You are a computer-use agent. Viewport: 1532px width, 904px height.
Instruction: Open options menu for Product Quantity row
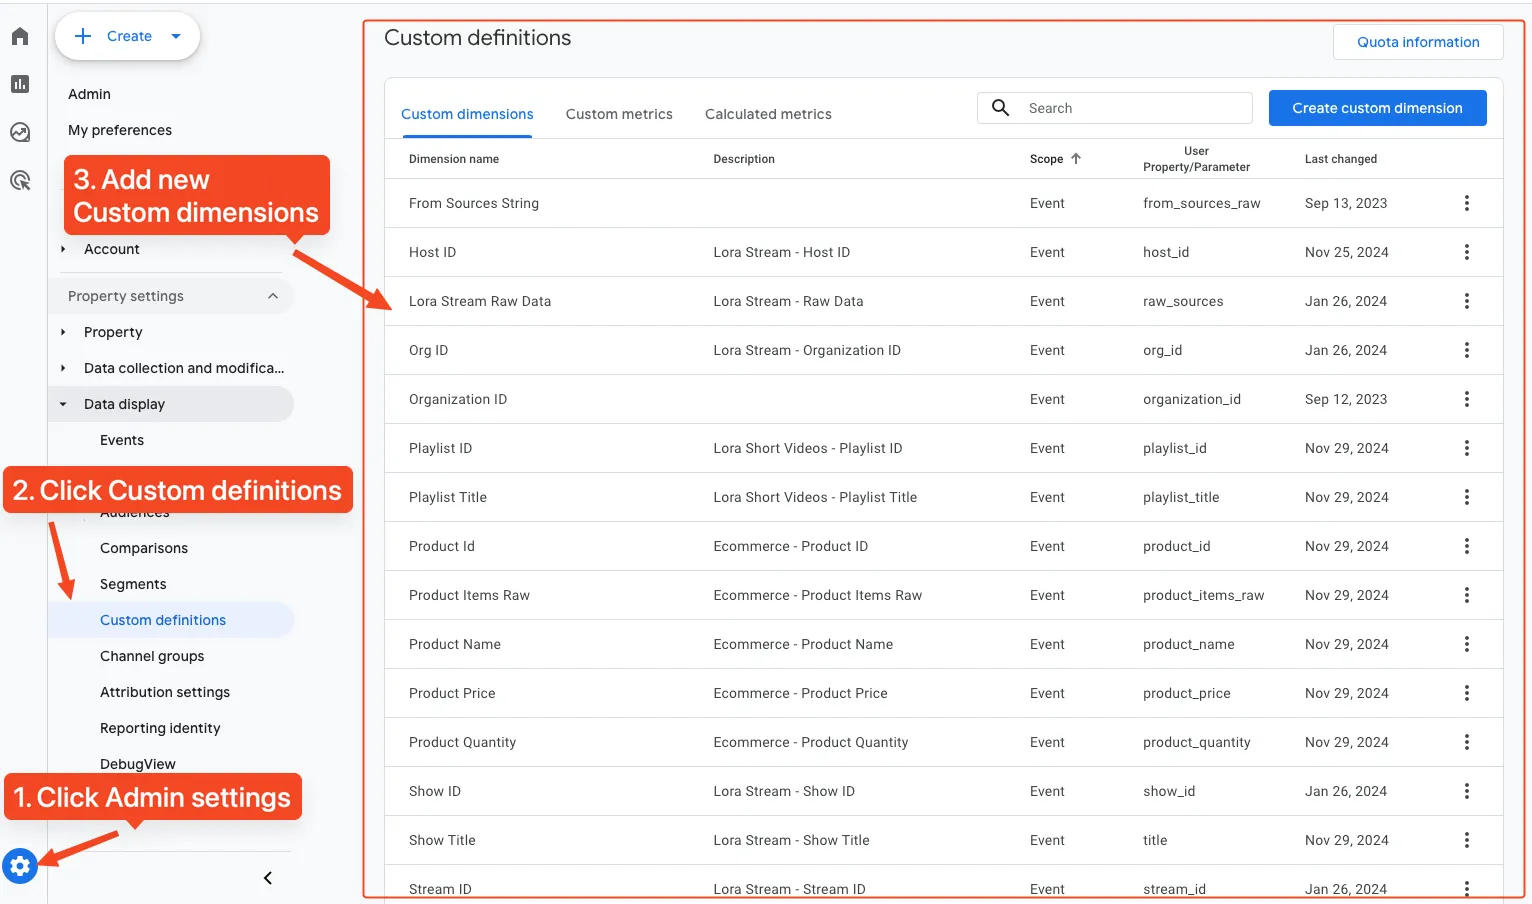pyautogui.click(x=1467, y=742)
